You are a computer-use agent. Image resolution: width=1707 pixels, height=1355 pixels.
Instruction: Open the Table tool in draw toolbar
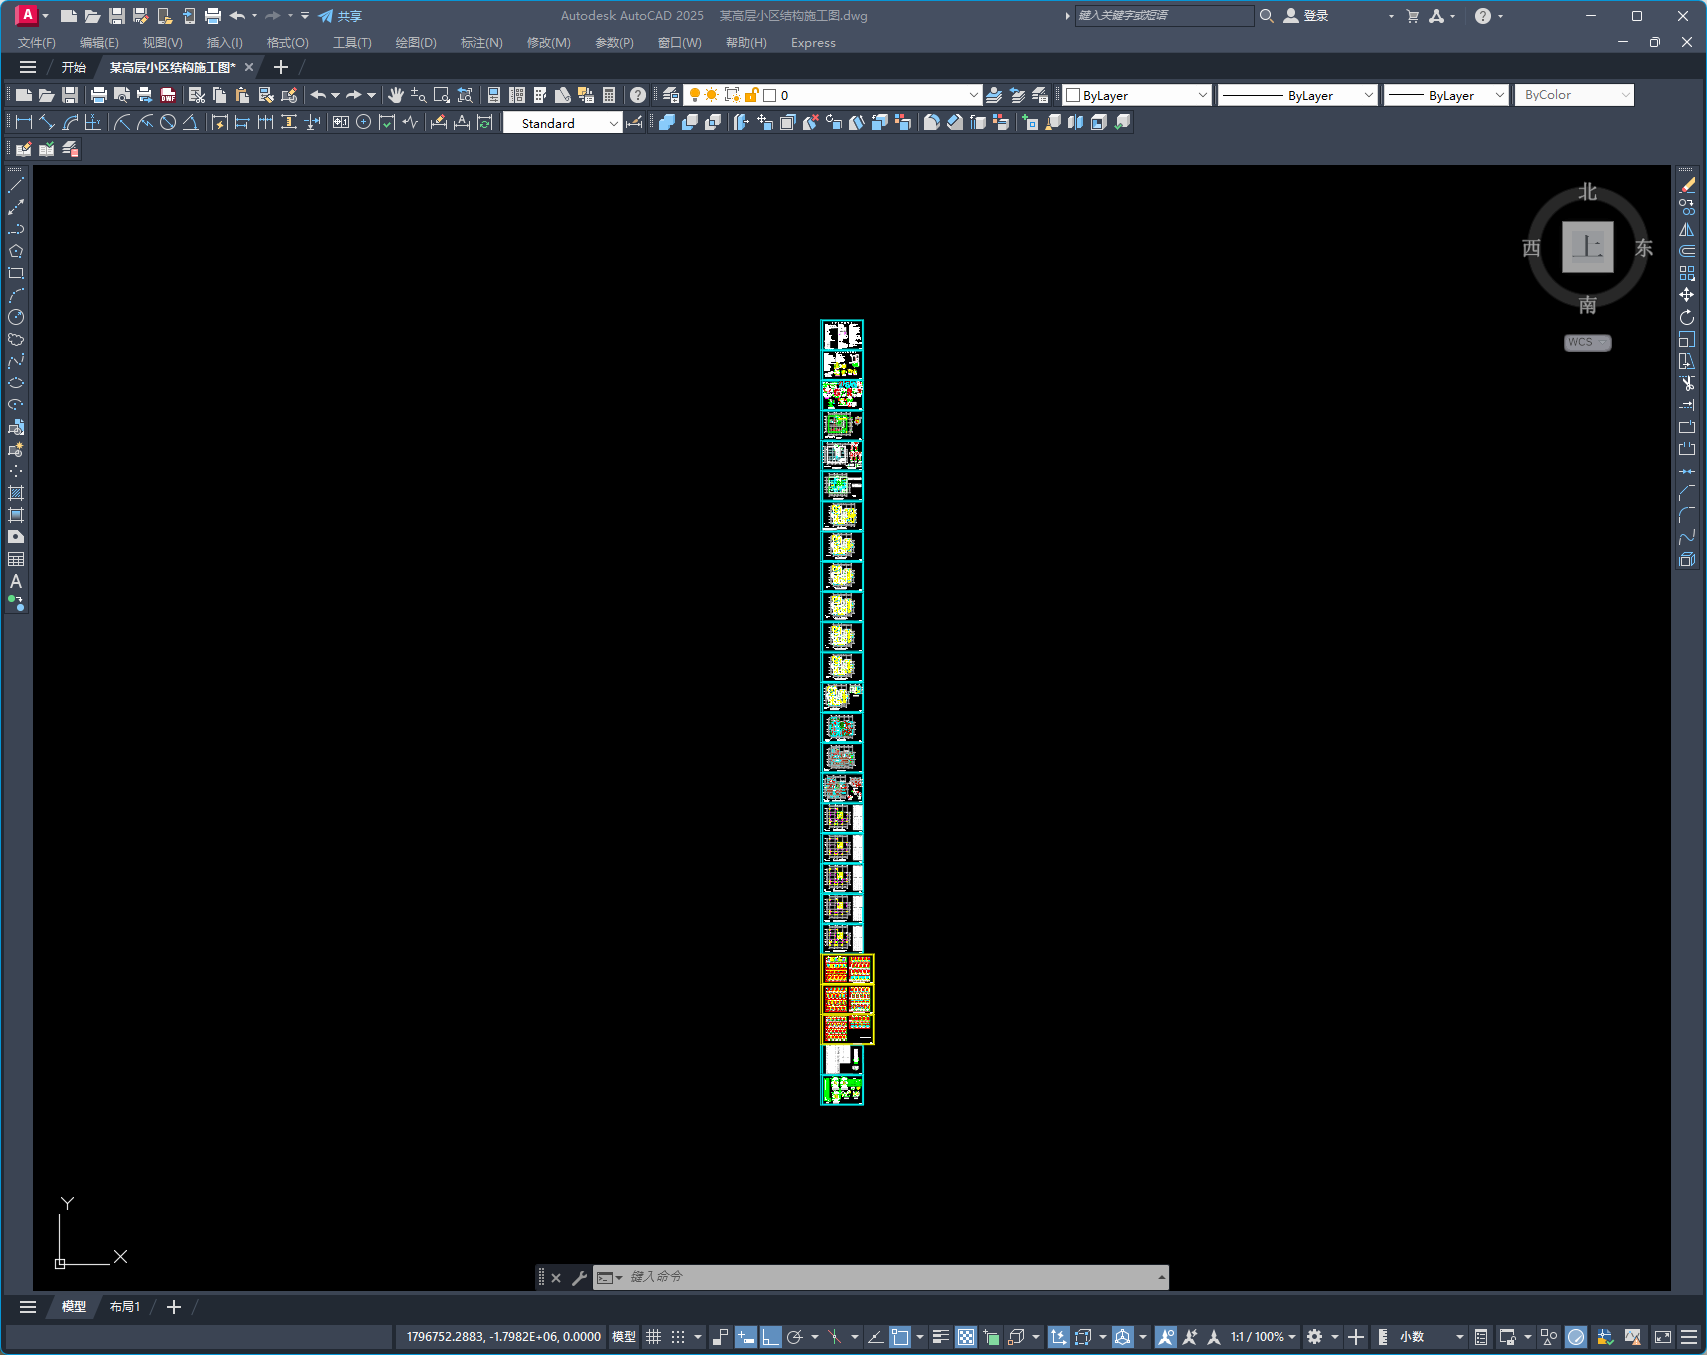pos(16,559)
